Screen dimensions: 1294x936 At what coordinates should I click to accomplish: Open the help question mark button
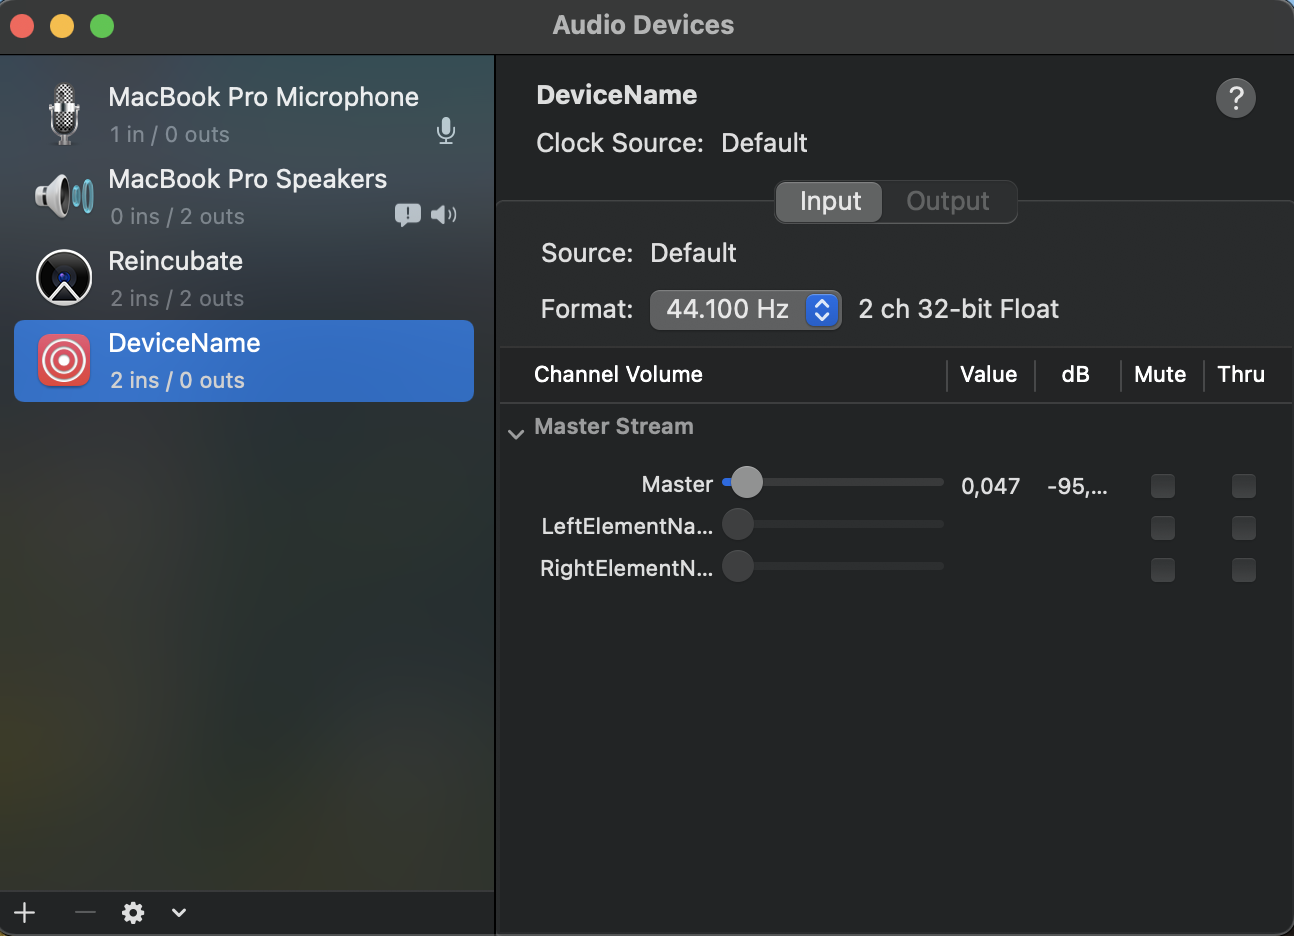click(x=1235, y=98)
